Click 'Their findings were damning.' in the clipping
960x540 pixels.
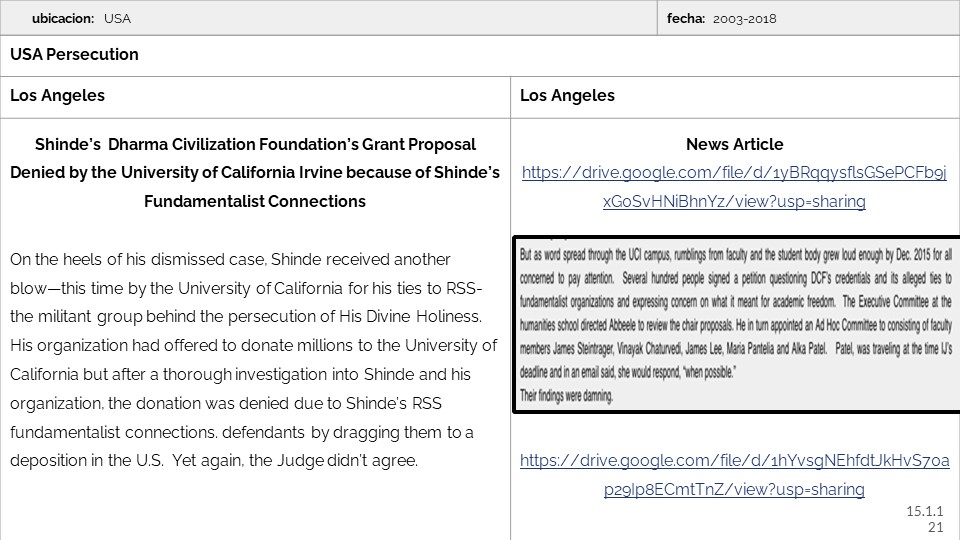point(567,396)
